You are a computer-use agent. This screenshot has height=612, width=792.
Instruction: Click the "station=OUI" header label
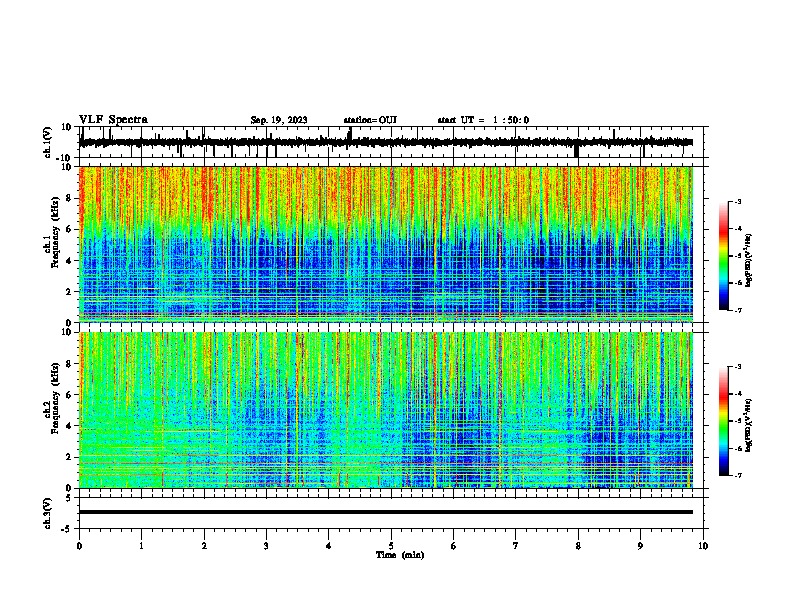point(370,120)
